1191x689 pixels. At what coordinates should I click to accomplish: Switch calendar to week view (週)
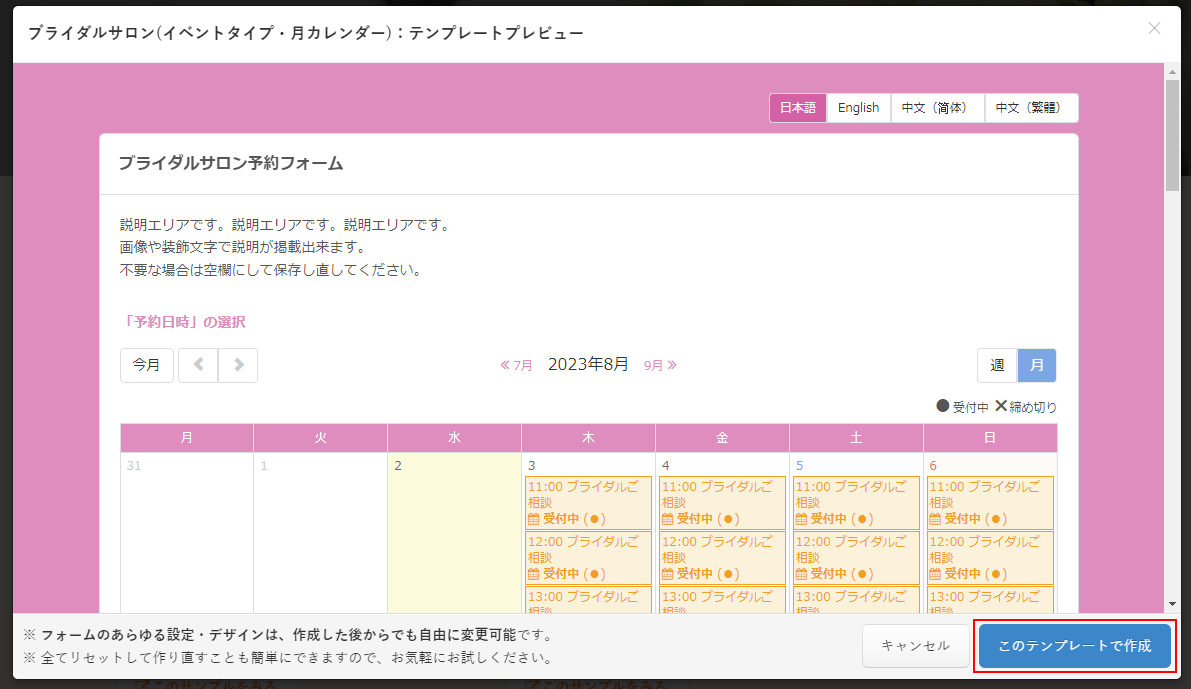click(997, 366)
